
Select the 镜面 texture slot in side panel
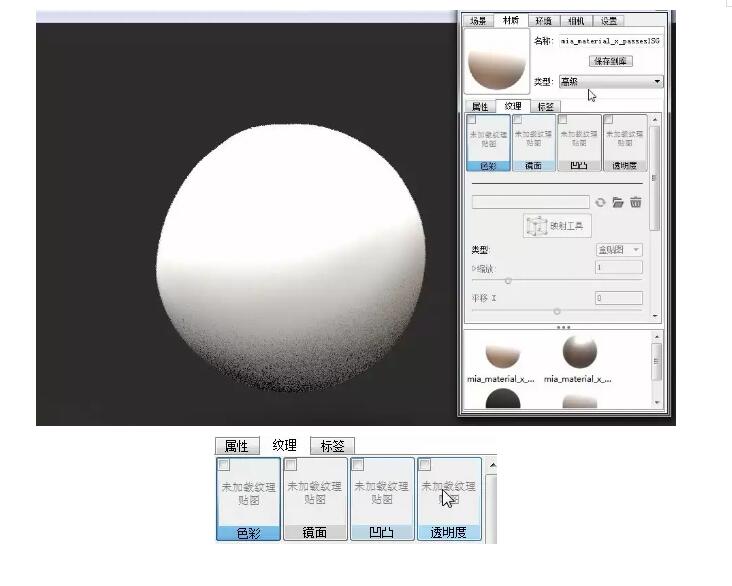point(534,142)
